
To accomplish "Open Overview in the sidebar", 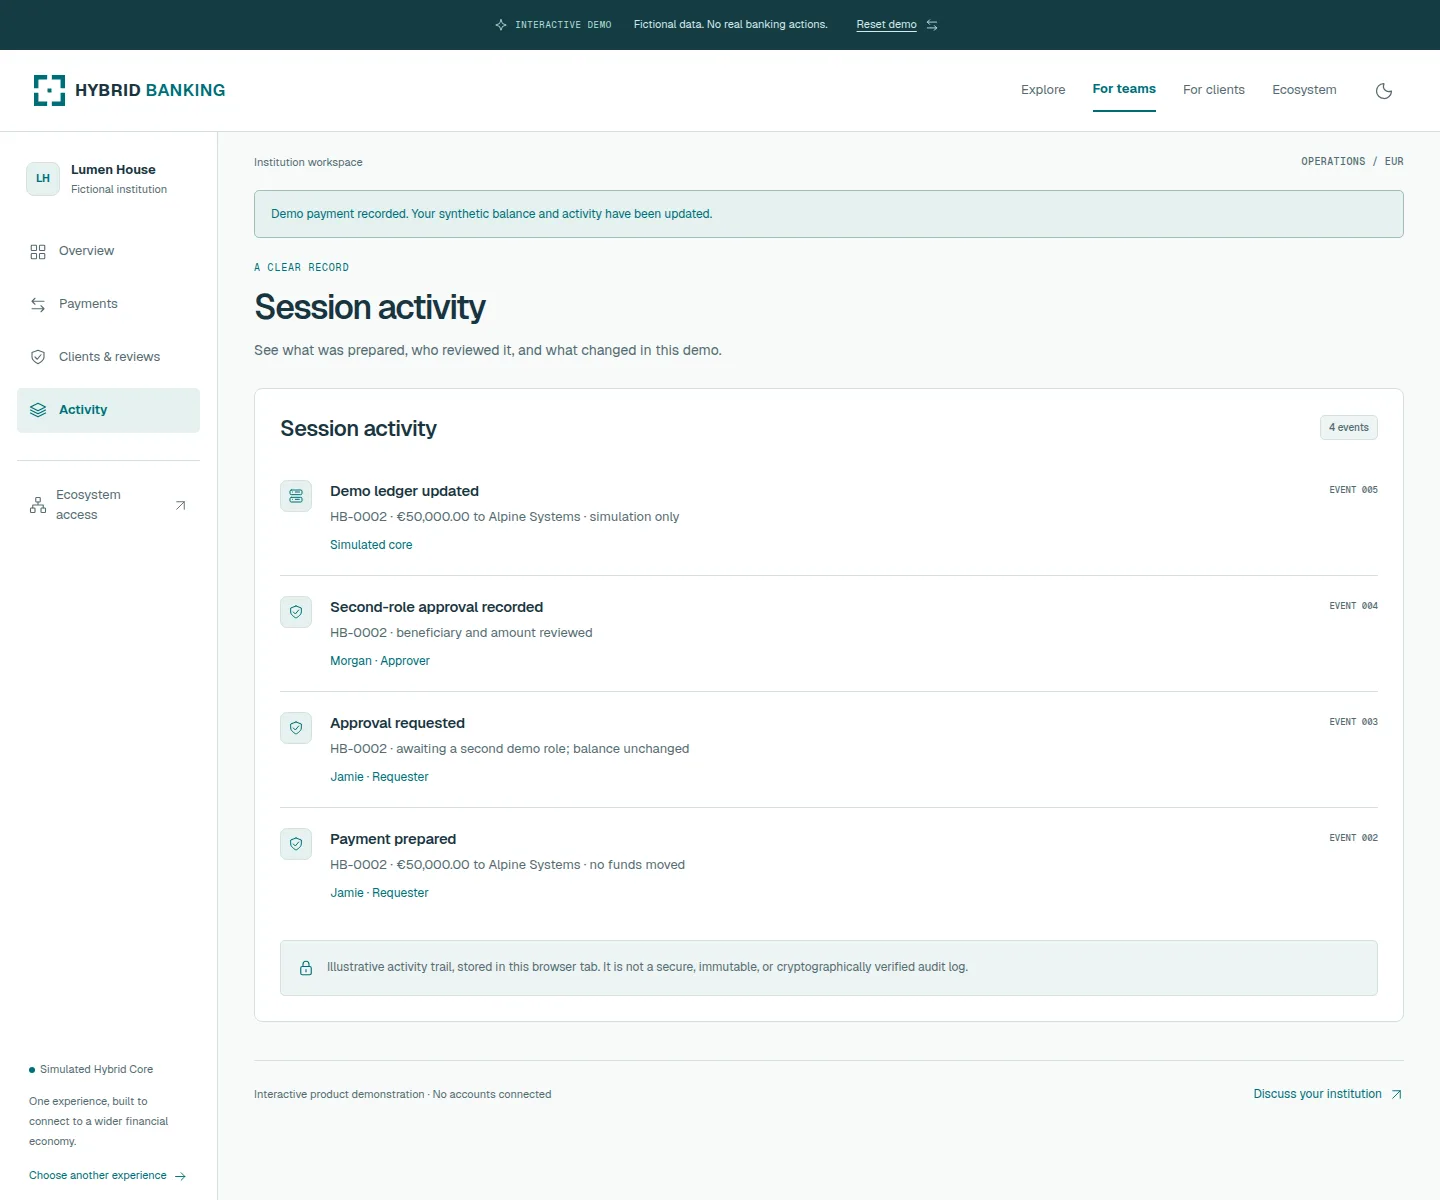I will [x=108, y=251].
